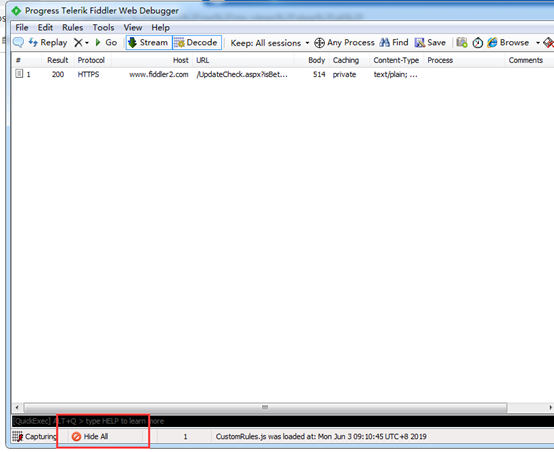The height and width of the screenshot is (452, 554).
Task: Focus the QuickExec command box
Action: click(x=283, y=421)
